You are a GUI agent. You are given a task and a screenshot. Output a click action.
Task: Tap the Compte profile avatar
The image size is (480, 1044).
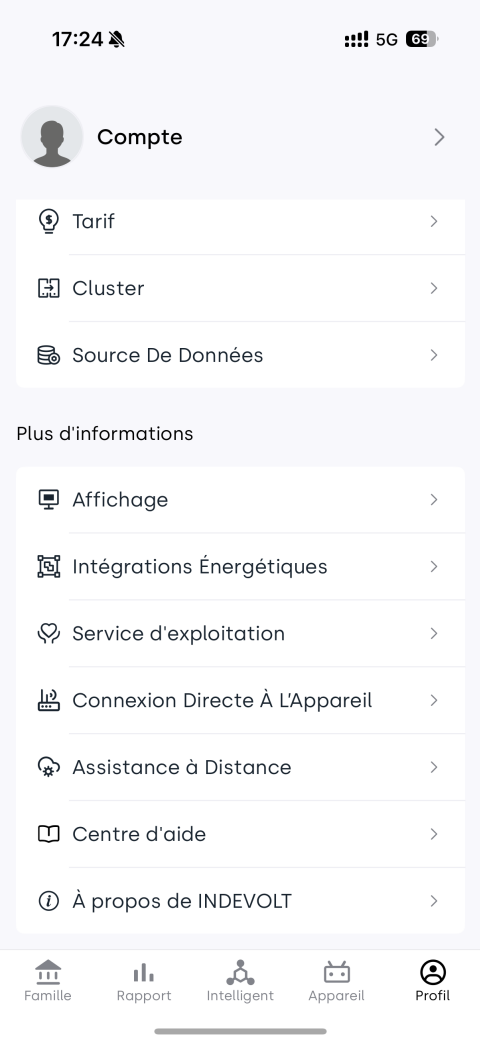52,136
